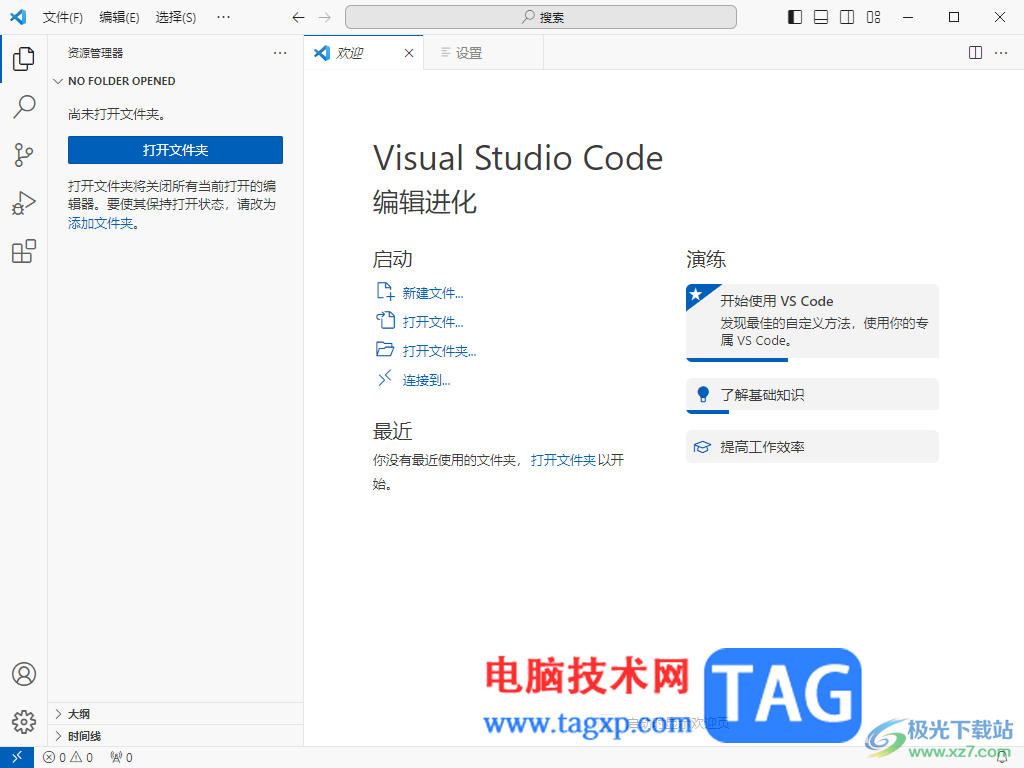
Task: Collapse the NO FOLDER OPENED section
Action: coord(175,81)
